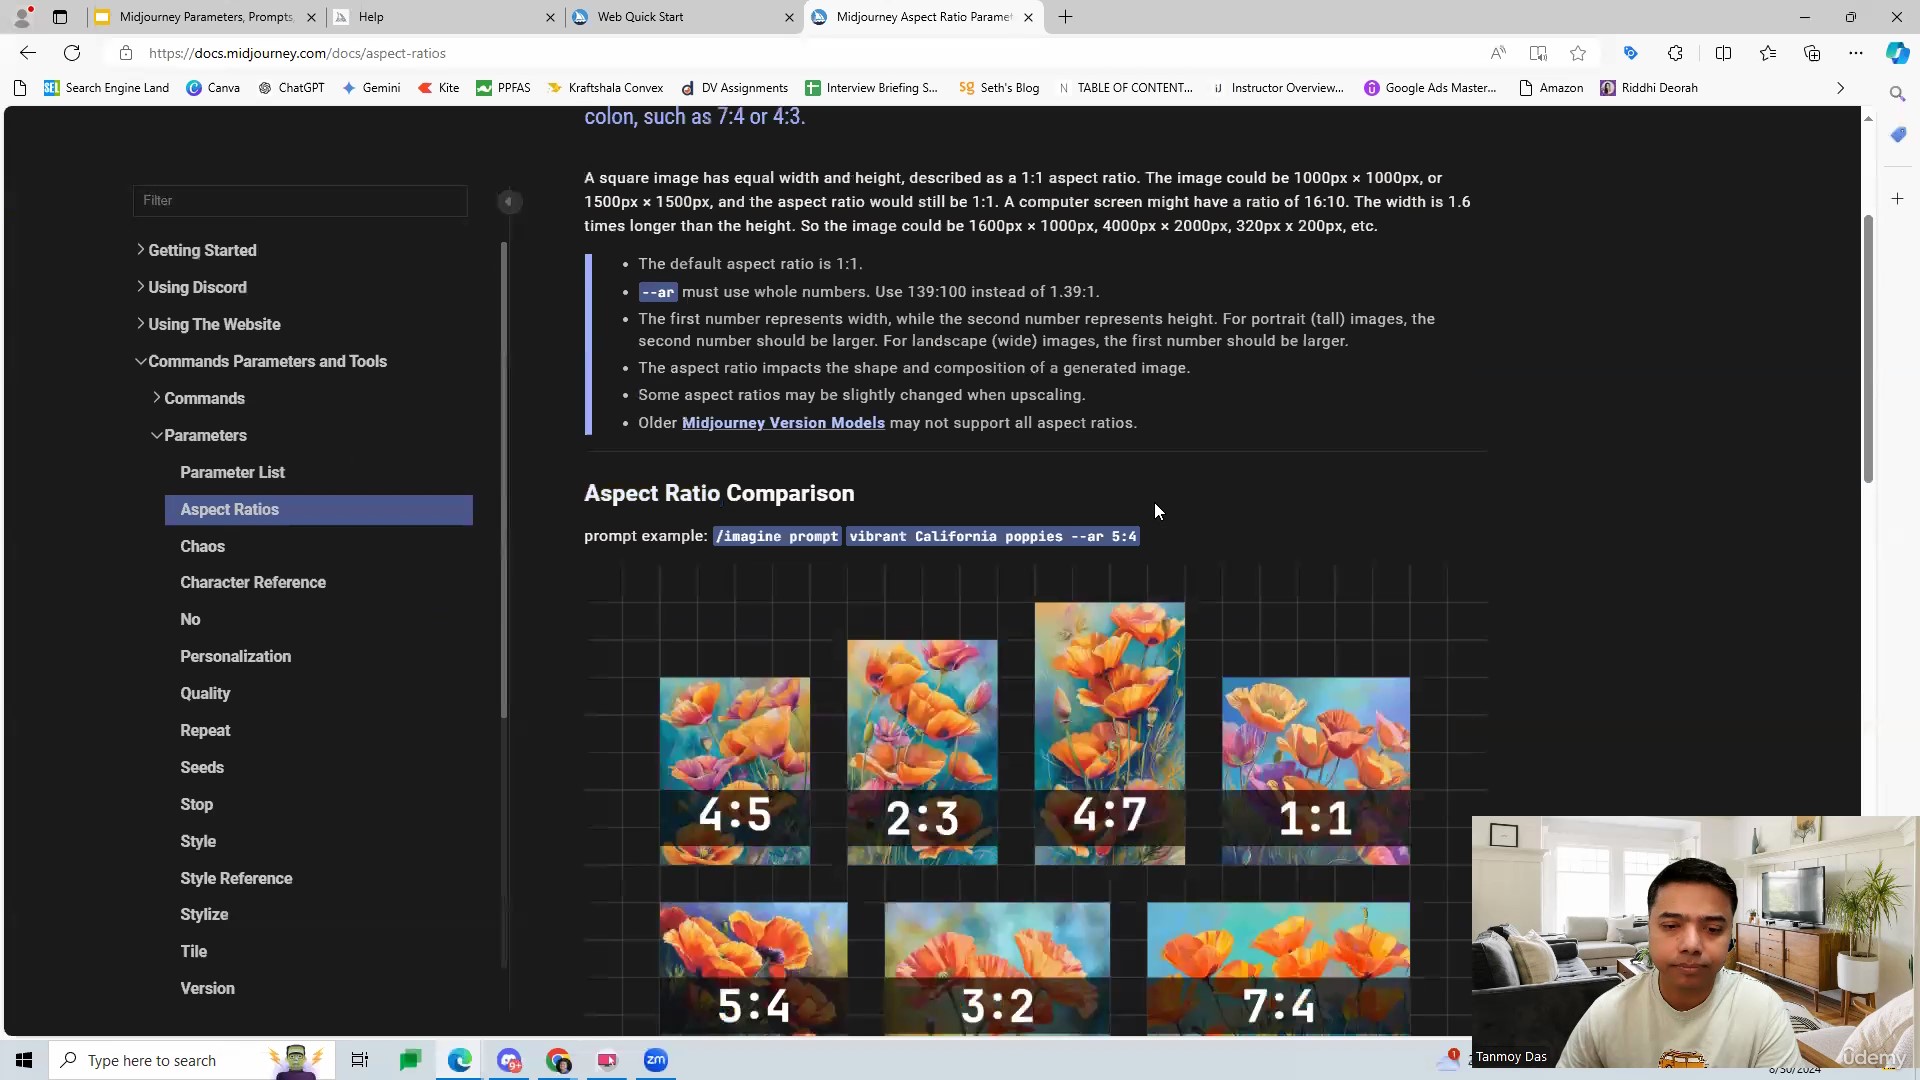Open Chaos parameter page

coord(202,546)
